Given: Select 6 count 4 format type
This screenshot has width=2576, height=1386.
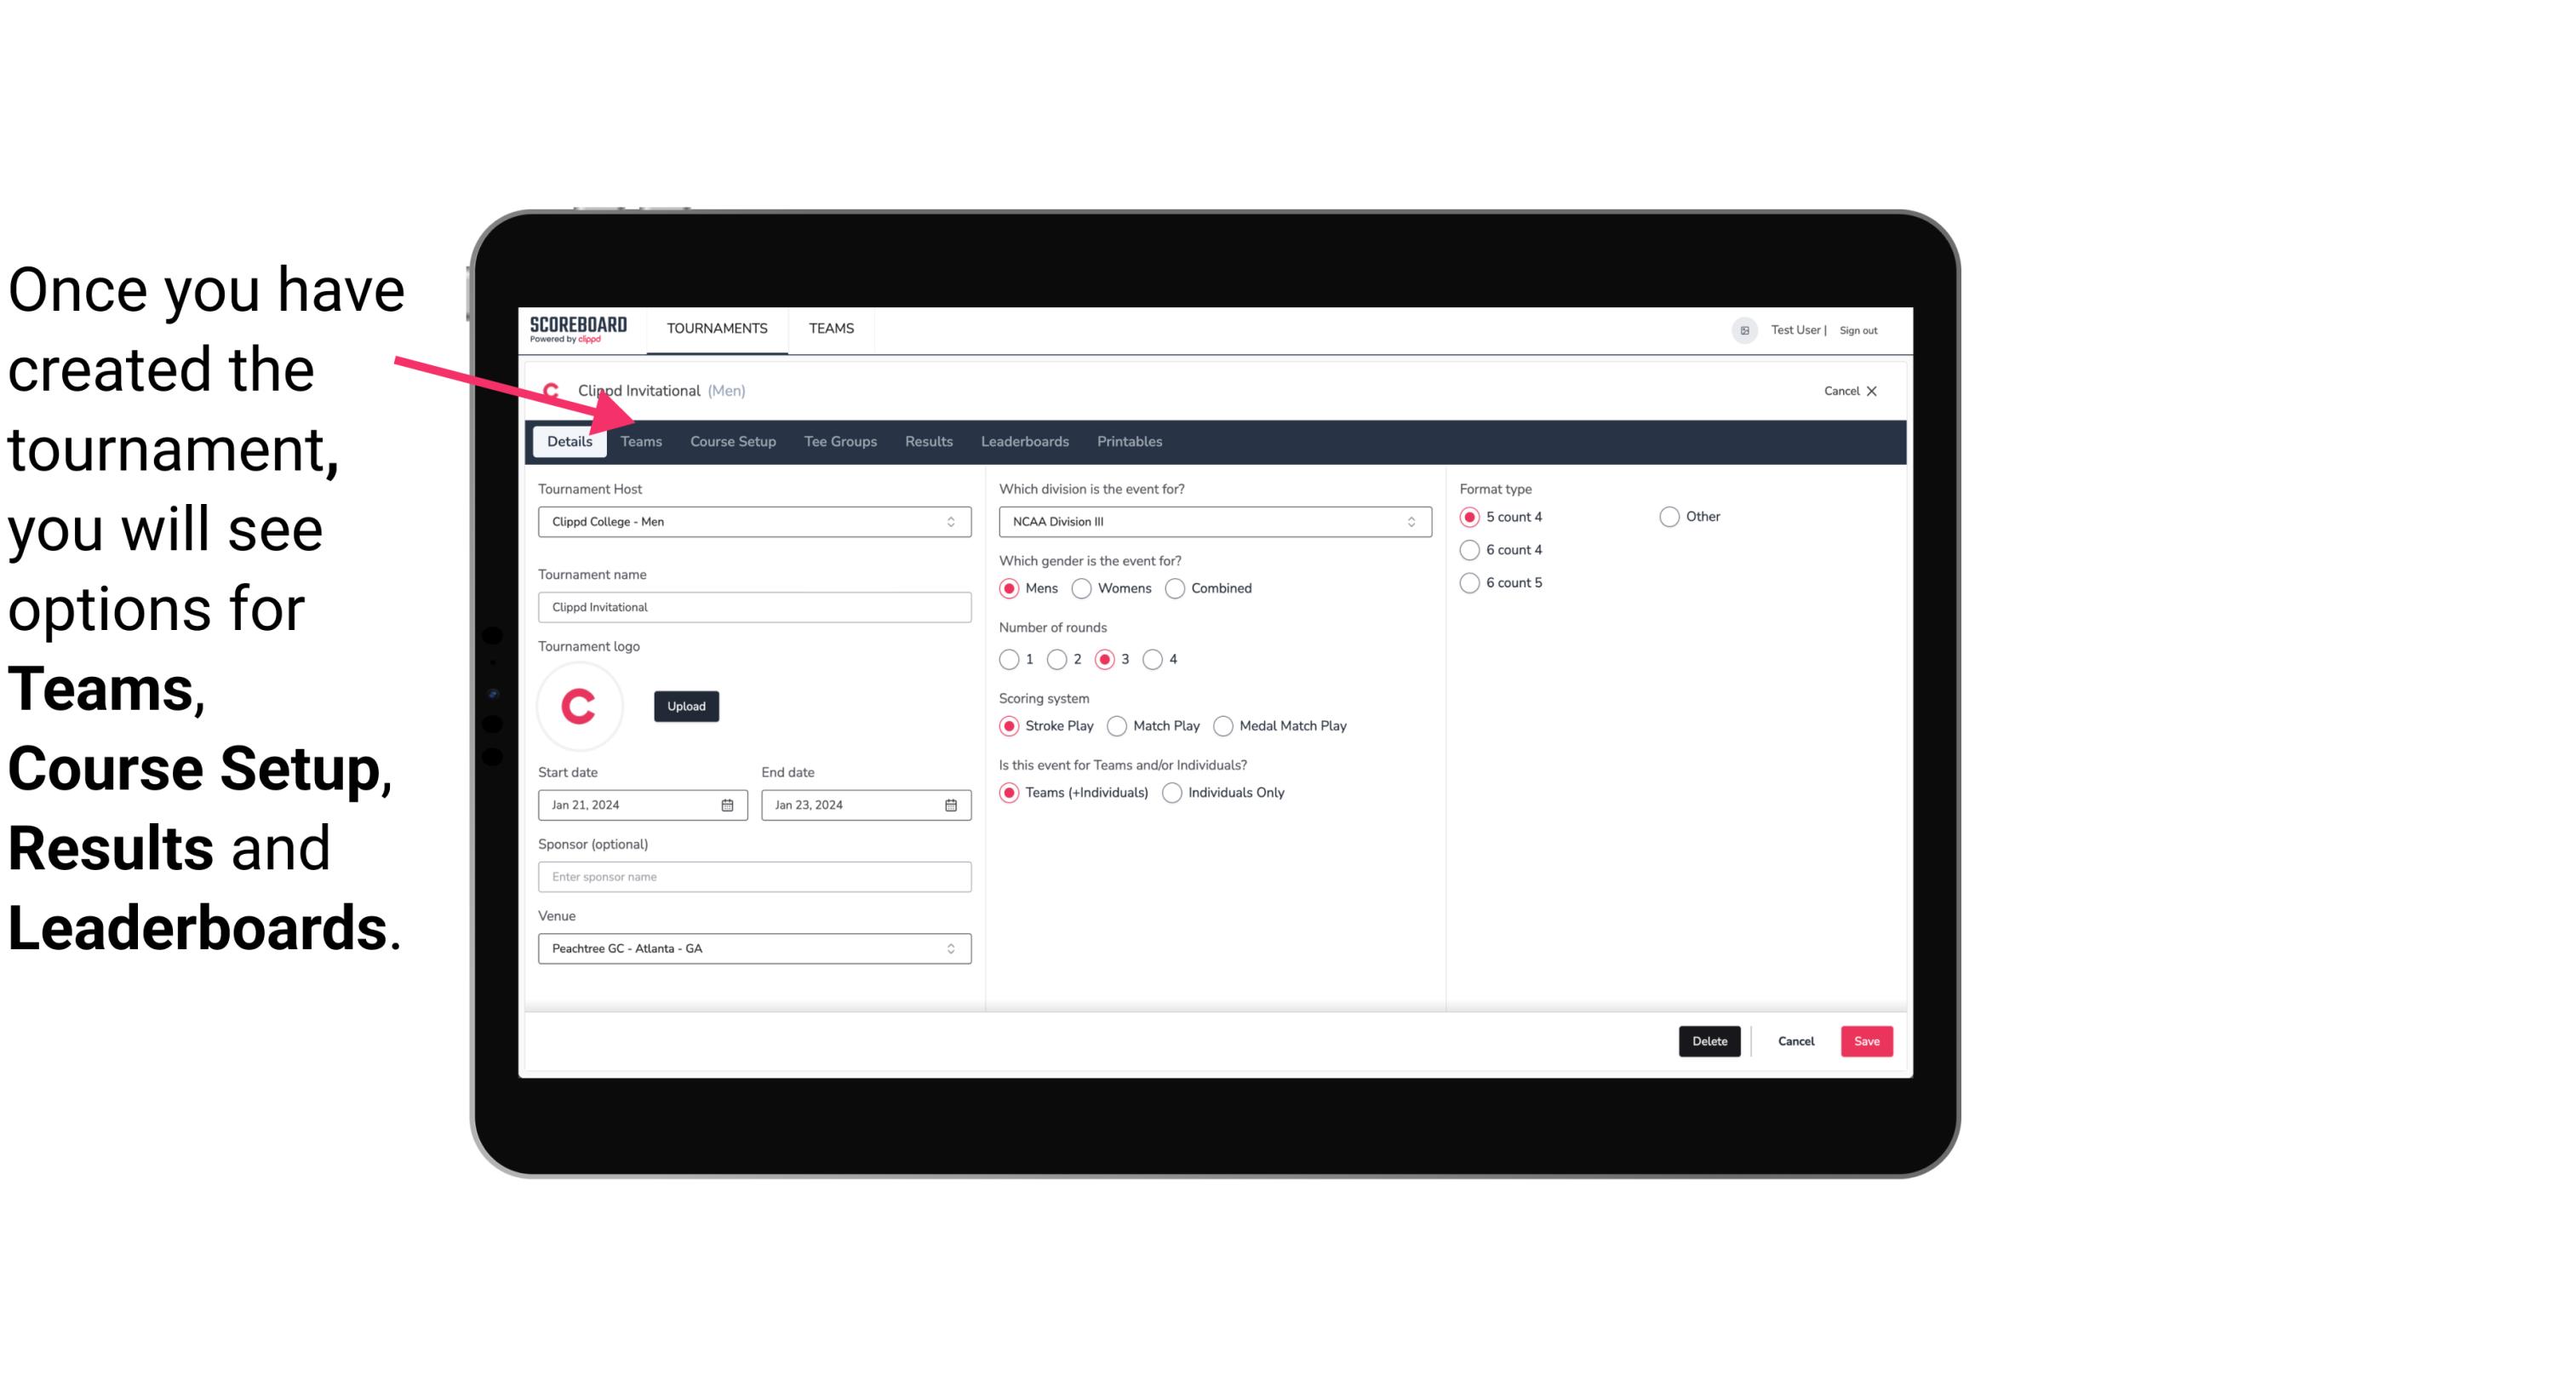Looking at the screenshot, I should coord(1470,550).
